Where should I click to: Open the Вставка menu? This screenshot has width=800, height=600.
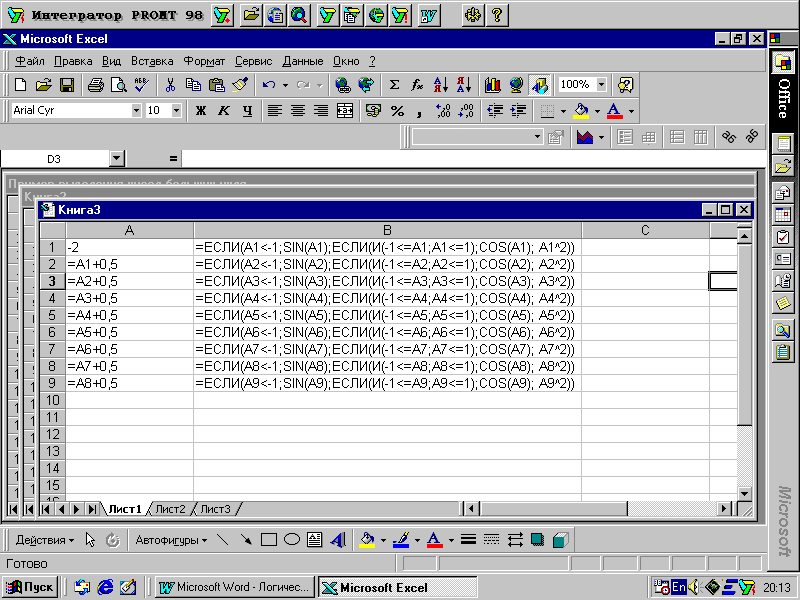pyautogui.click(x=152, y=61)
